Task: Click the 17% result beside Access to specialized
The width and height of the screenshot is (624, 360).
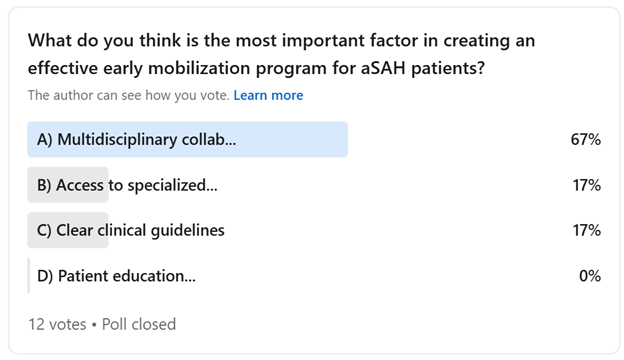Action: tap(587, 185)
